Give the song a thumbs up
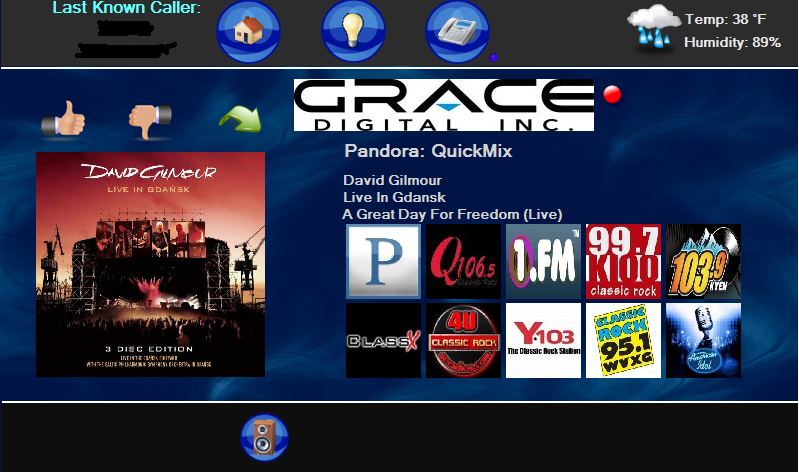 coord(63,118)
